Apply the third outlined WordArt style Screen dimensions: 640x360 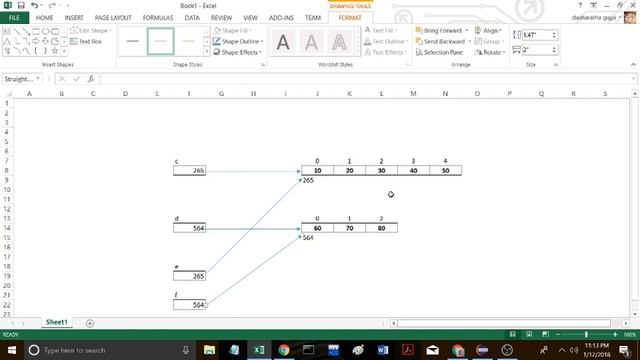pyautogui.click(x=339, y=42)
